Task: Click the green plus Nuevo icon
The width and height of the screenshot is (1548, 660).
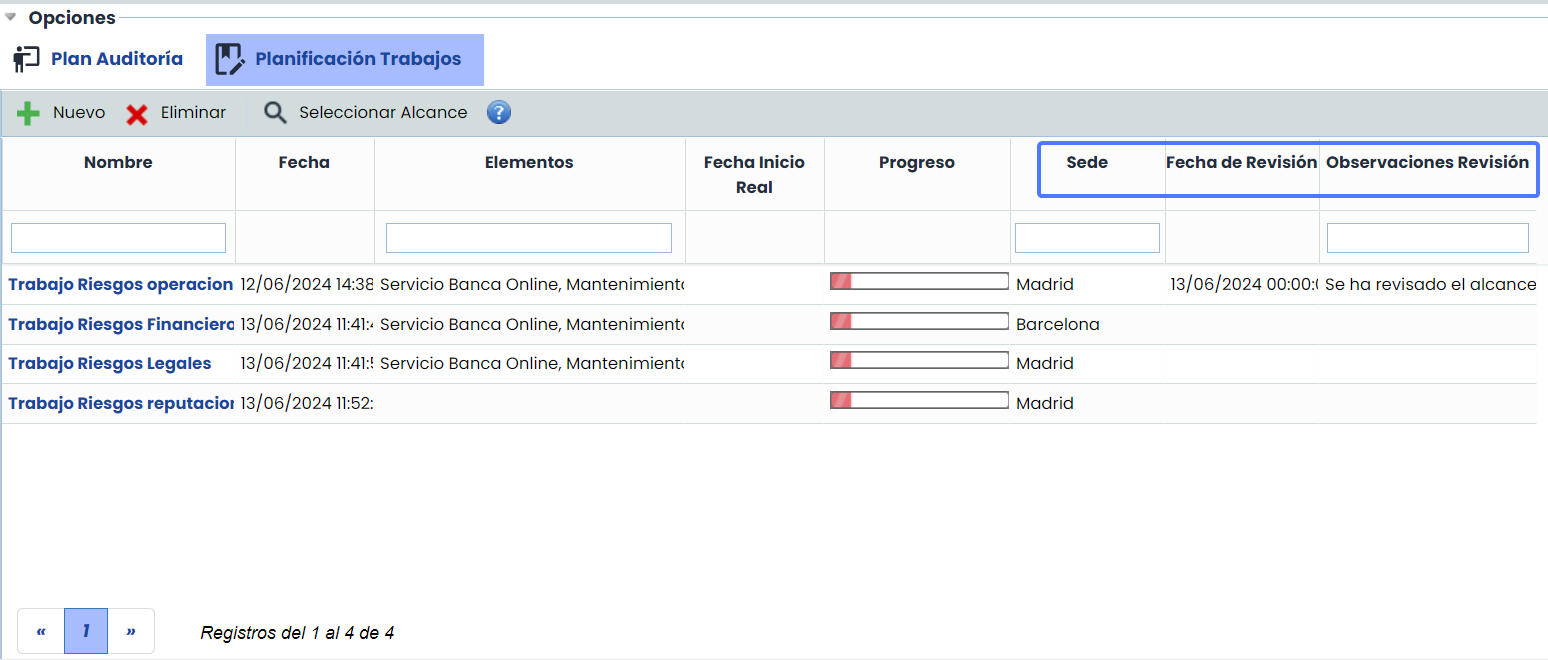Action: [x=28, y=113]
